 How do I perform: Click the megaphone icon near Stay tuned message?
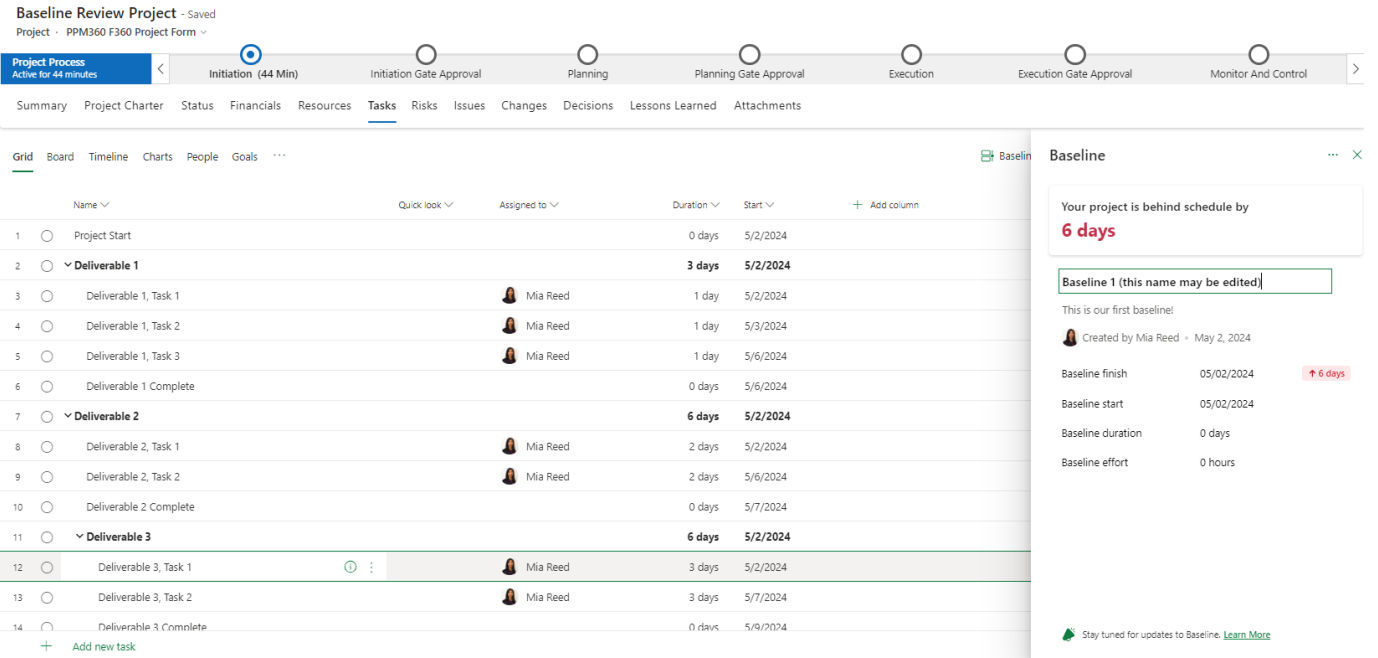(x=1069, y=634)
